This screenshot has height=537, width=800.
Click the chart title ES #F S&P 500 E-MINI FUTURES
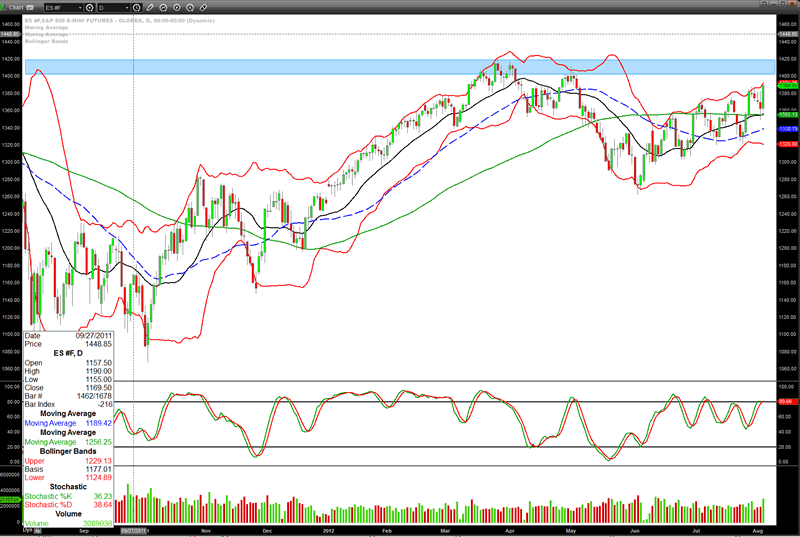(x=119, y=21)
